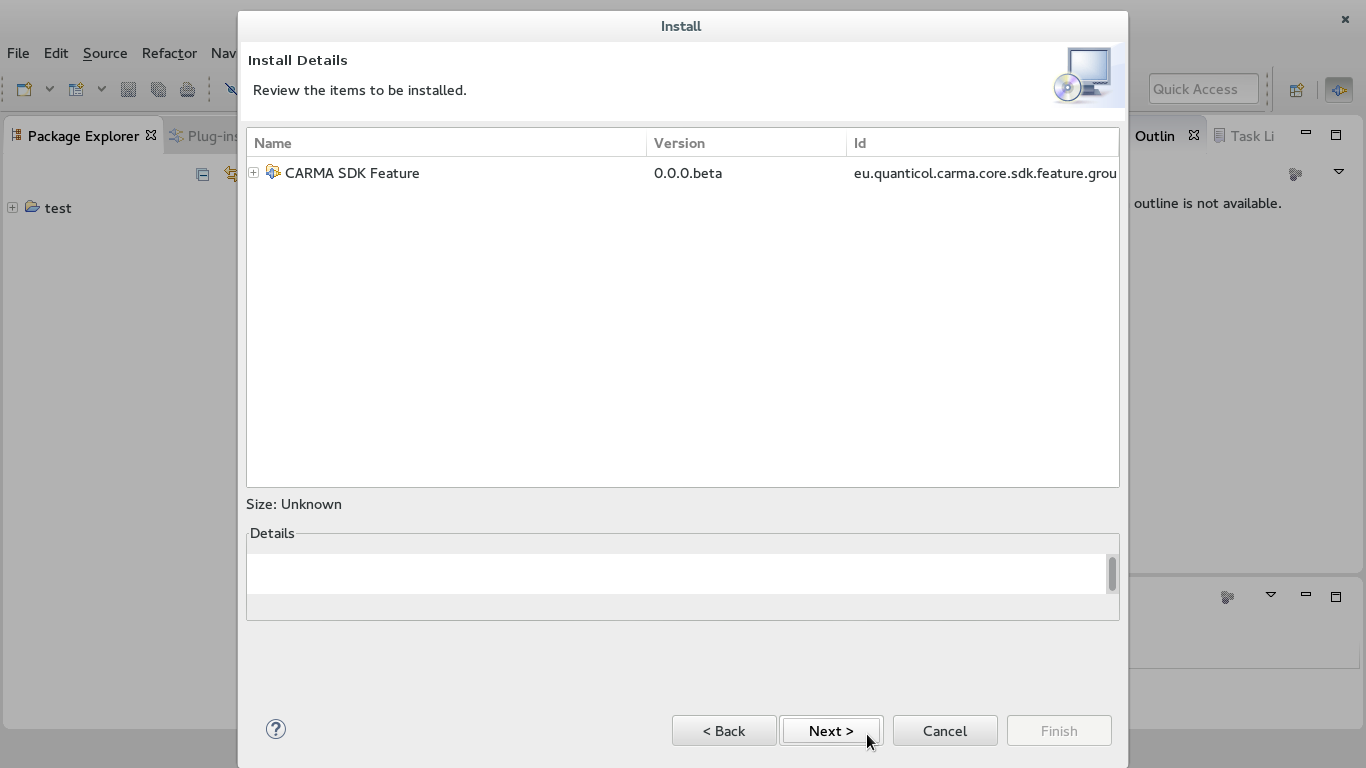Click the Next button
Screen dimensions: 1366x768
831,731
